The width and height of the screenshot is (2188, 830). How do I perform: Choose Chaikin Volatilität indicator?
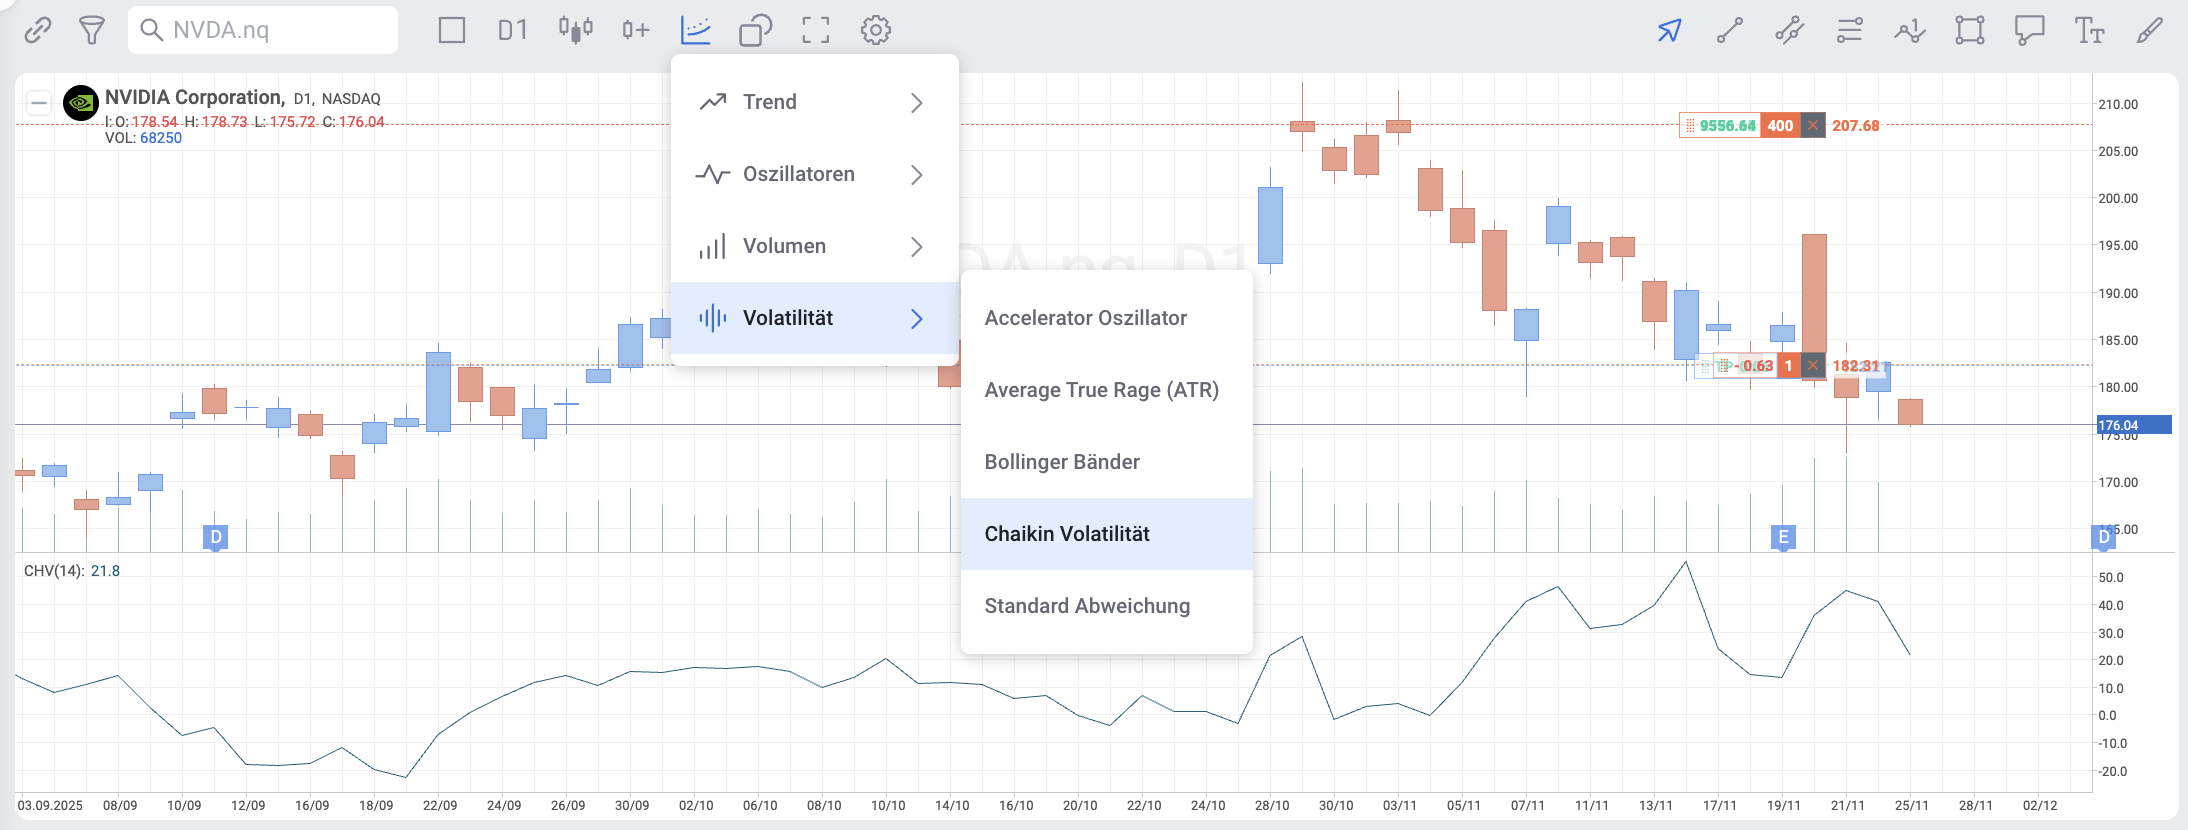pos(1107,534)
